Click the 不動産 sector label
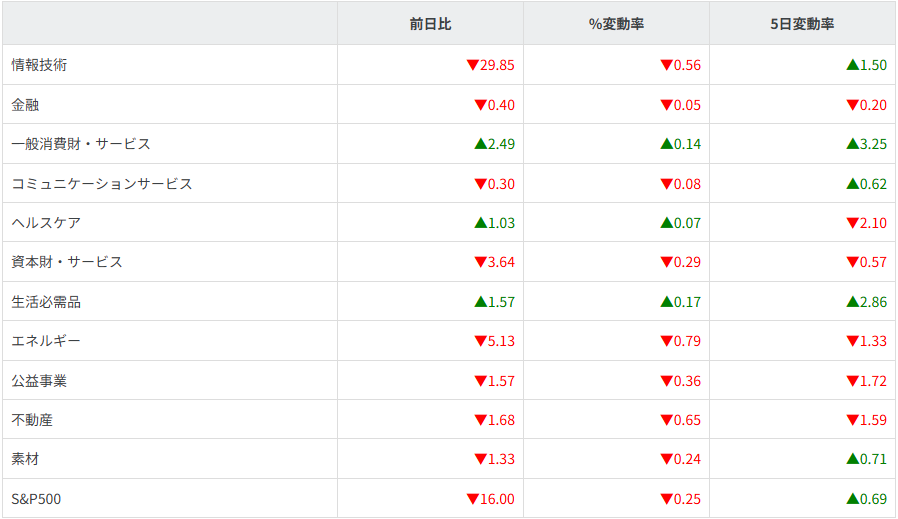Screen dimensions: 898x519 click(x=32, y=420)
